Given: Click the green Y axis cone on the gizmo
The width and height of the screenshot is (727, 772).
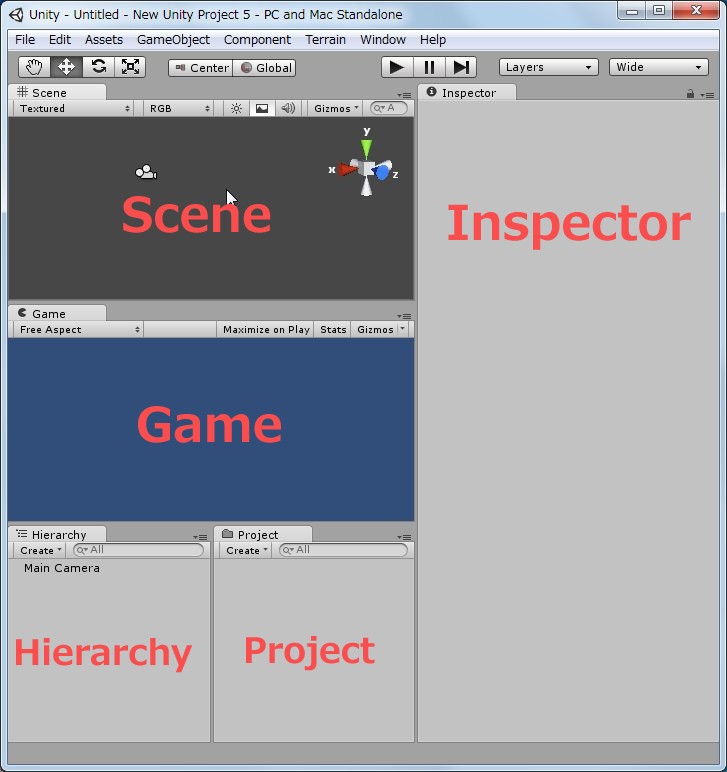Looking at the screenshot, I should pos(367,148).
